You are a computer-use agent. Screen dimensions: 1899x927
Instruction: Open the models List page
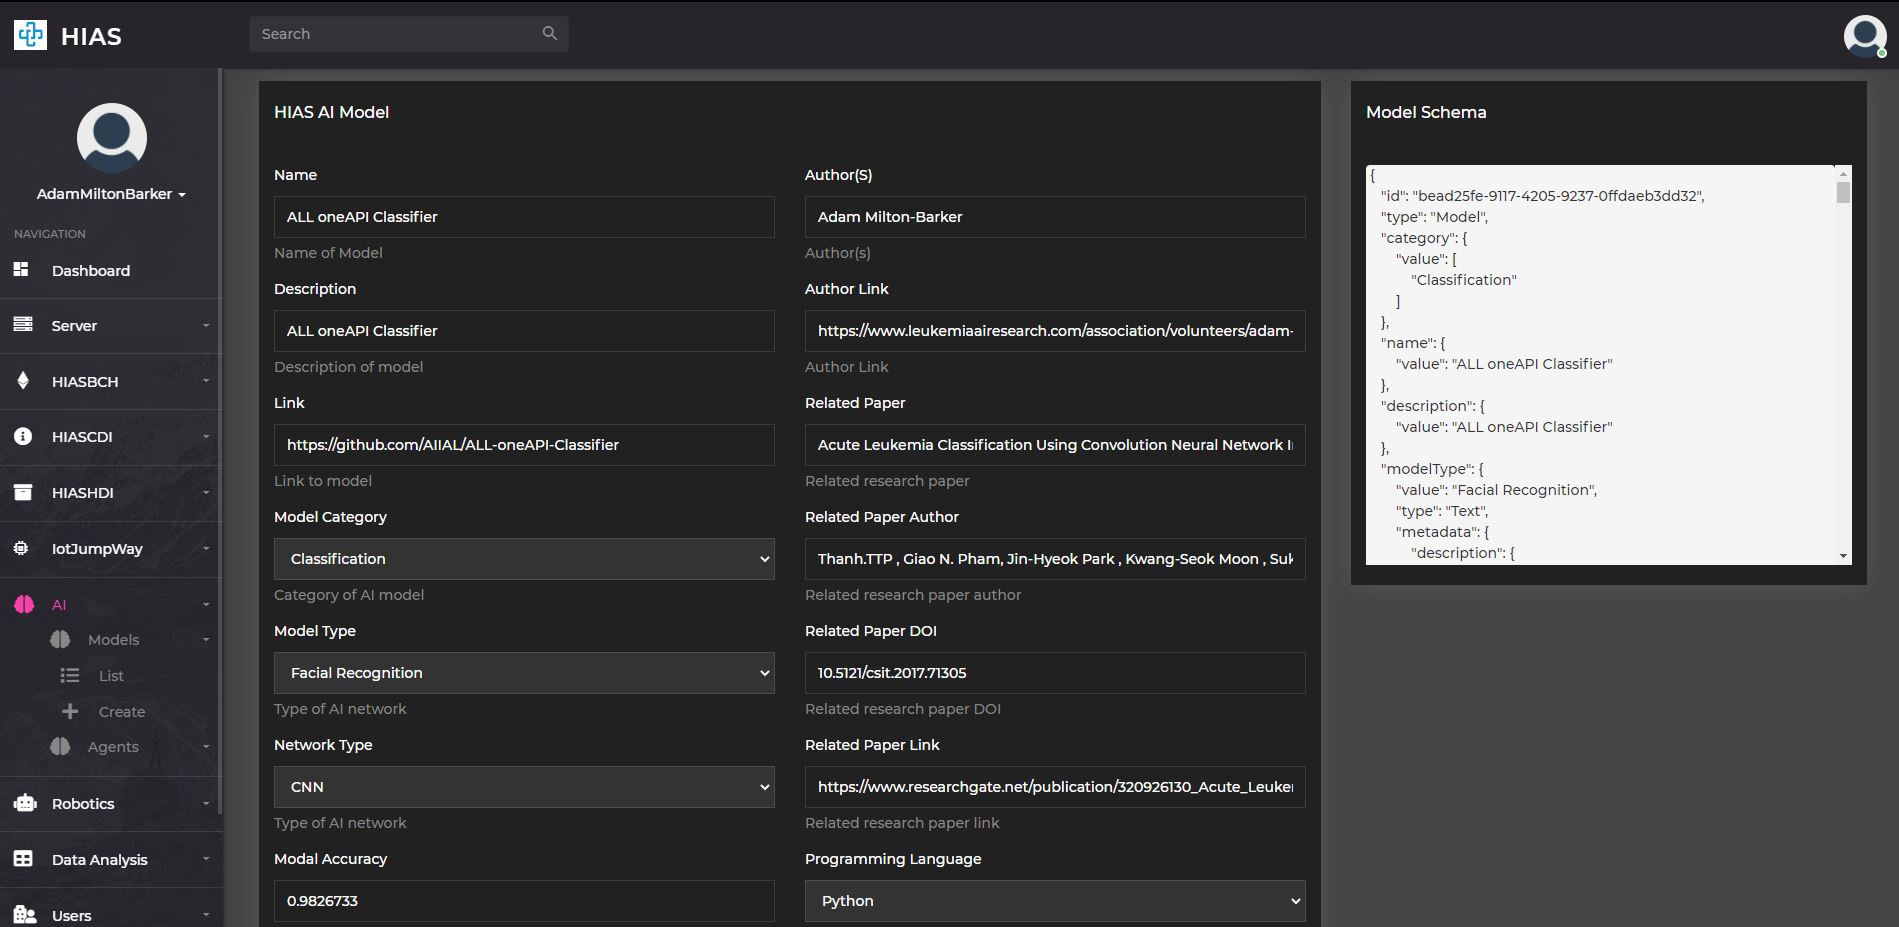click(111, 676)
